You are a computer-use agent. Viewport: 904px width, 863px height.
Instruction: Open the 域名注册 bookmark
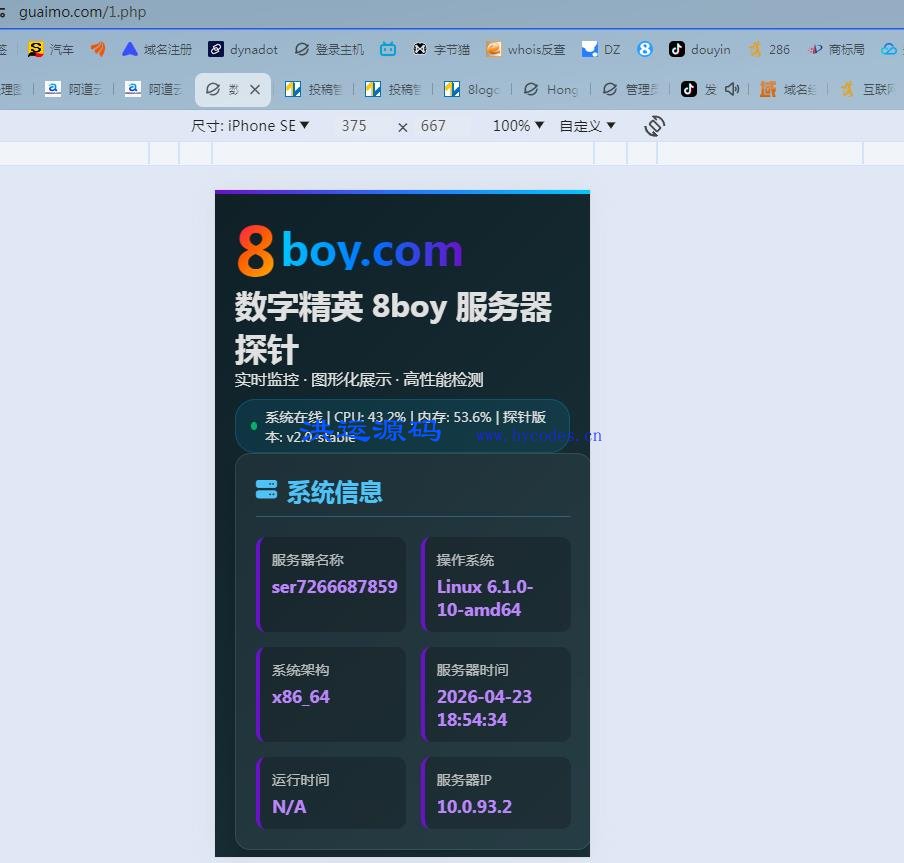[x=157, y=50]
